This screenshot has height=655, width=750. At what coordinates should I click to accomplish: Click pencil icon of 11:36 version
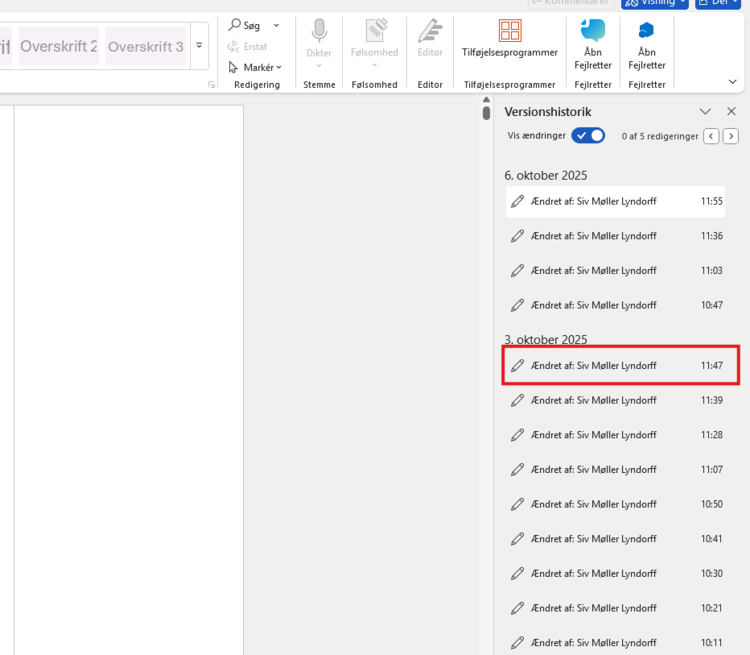[517, 236]
